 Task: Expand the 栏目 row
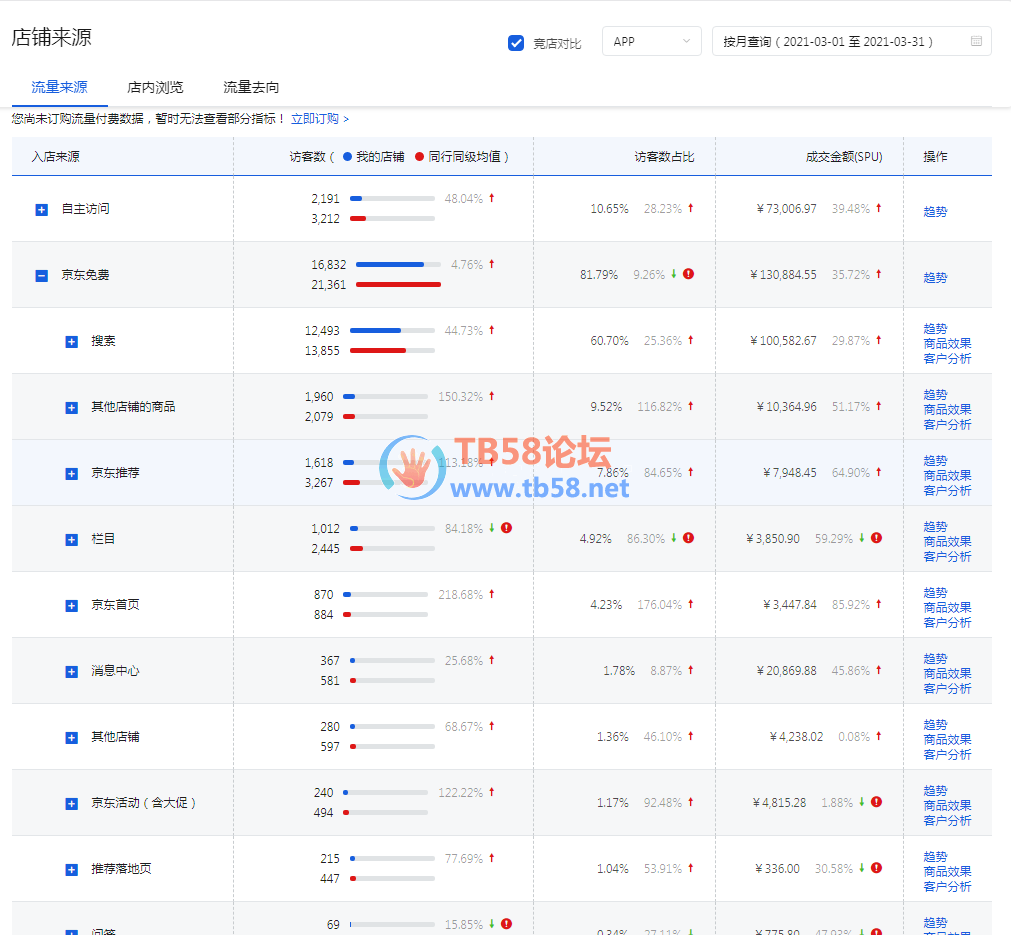(72, 540)
